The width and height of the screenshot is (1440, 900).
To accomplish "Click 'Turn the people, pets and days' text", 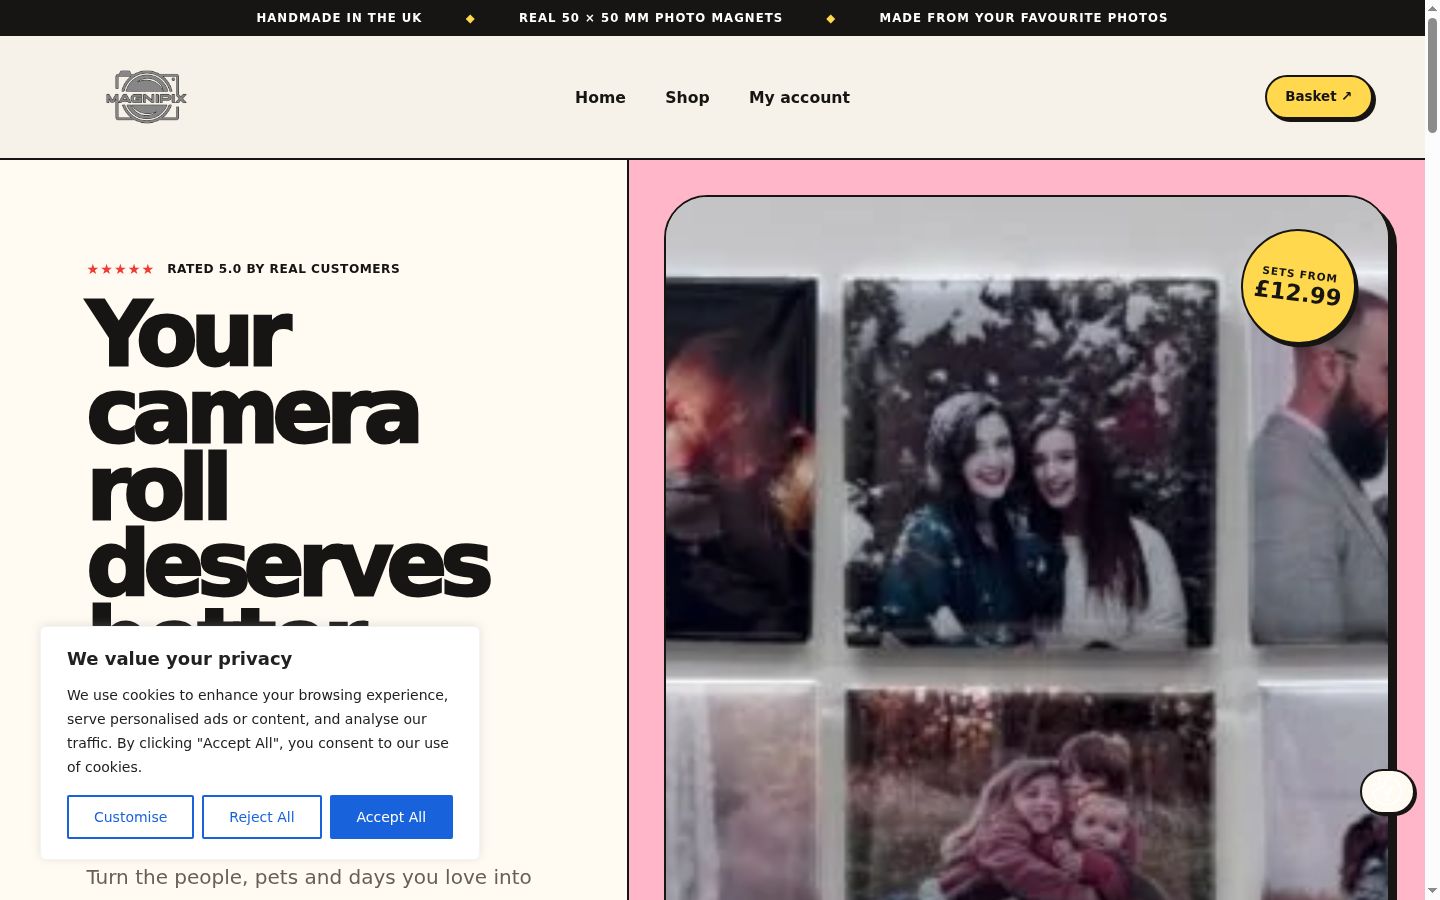I will (x=309, y=877).
